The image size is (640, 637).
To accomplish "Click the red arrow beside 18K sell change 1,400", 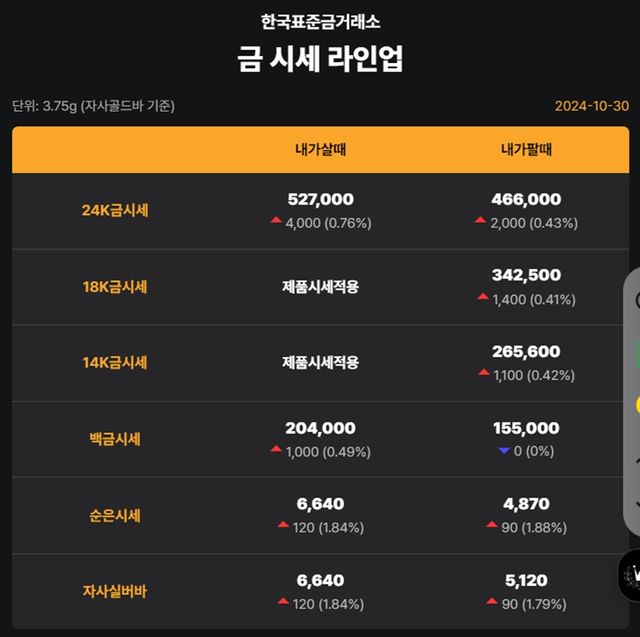I will (483, 298).
